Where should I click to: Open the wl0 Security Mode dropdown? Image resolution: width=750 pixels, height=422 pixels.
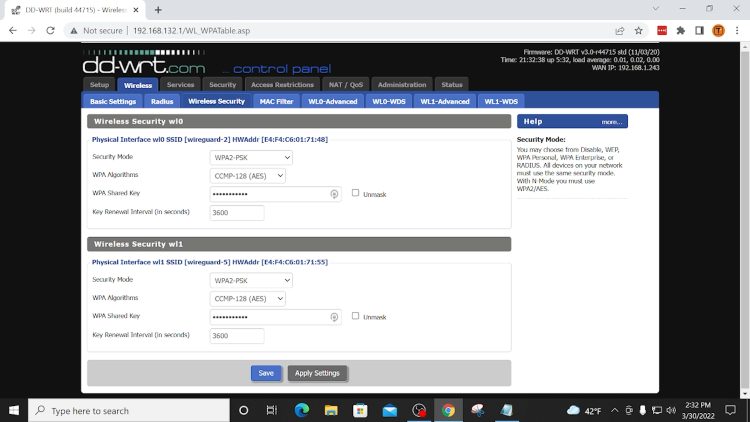click(251, 157)
